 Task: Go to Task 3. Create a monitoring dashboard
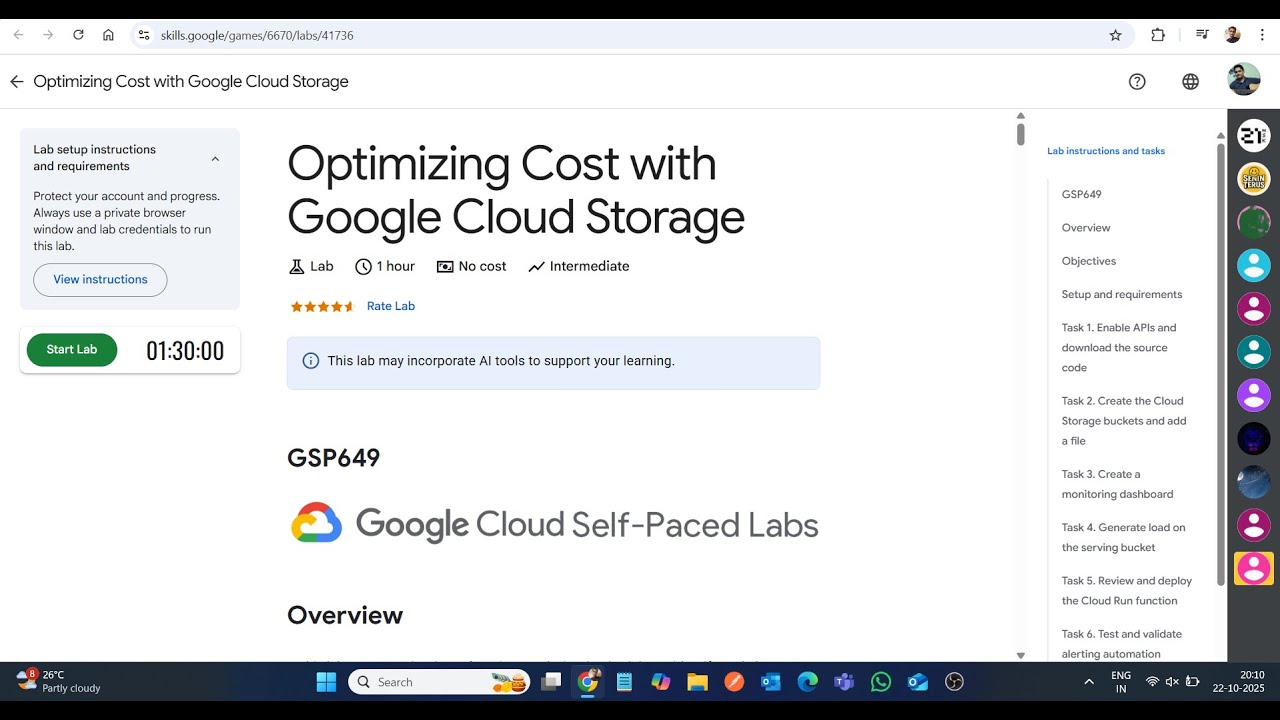[1118, 484]
